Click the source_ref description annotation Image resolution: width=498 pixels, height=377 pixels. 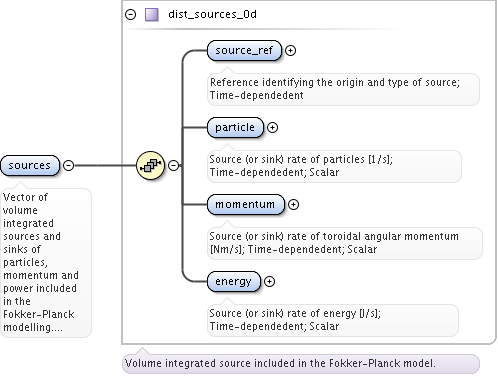point(343,89)
